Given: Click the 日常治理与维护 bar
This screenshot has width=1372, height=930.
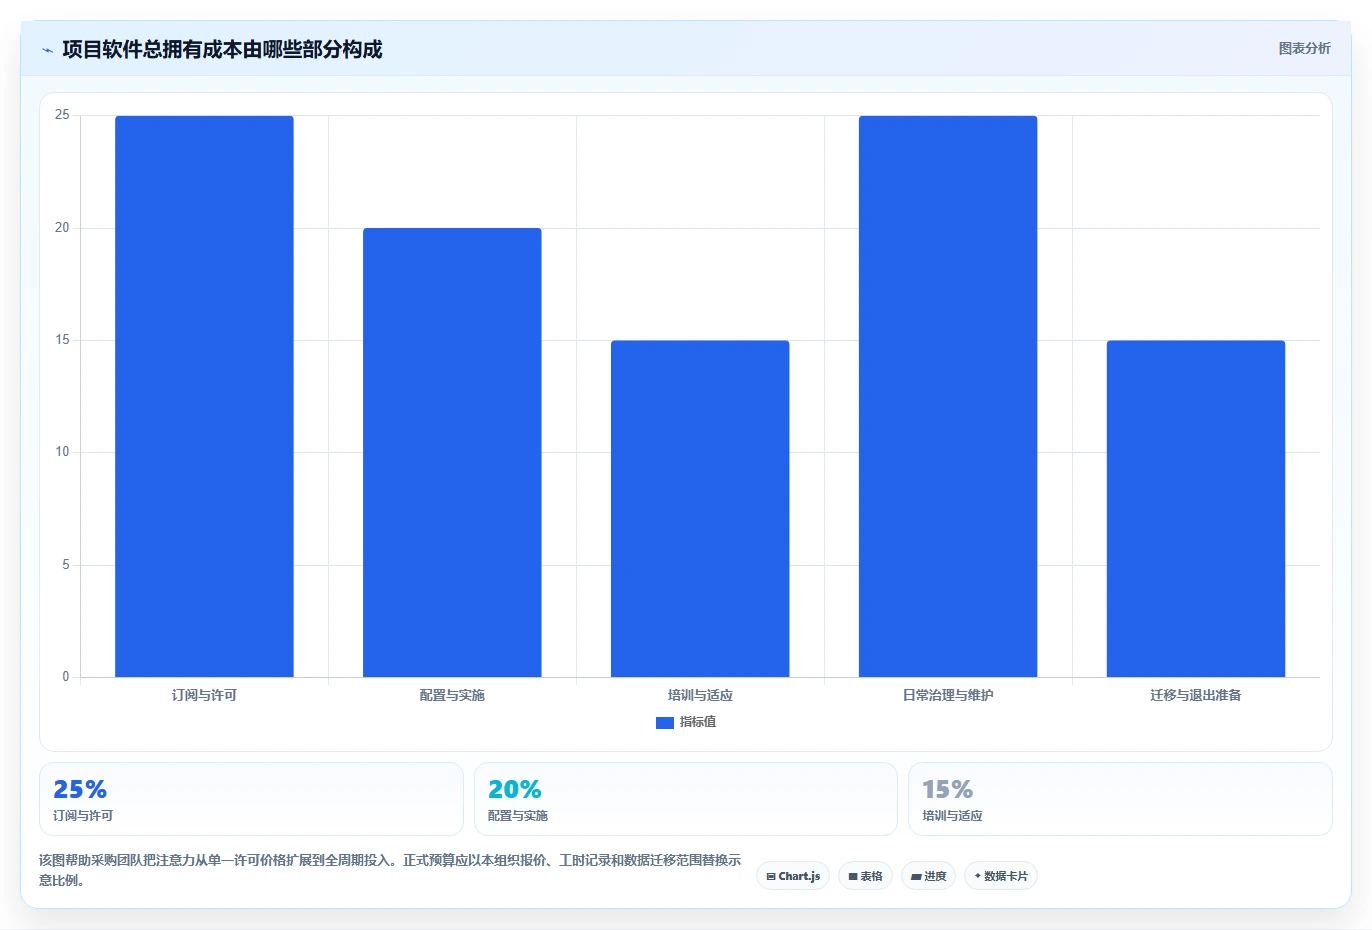Looking at the screenshot, I should 948,396.
